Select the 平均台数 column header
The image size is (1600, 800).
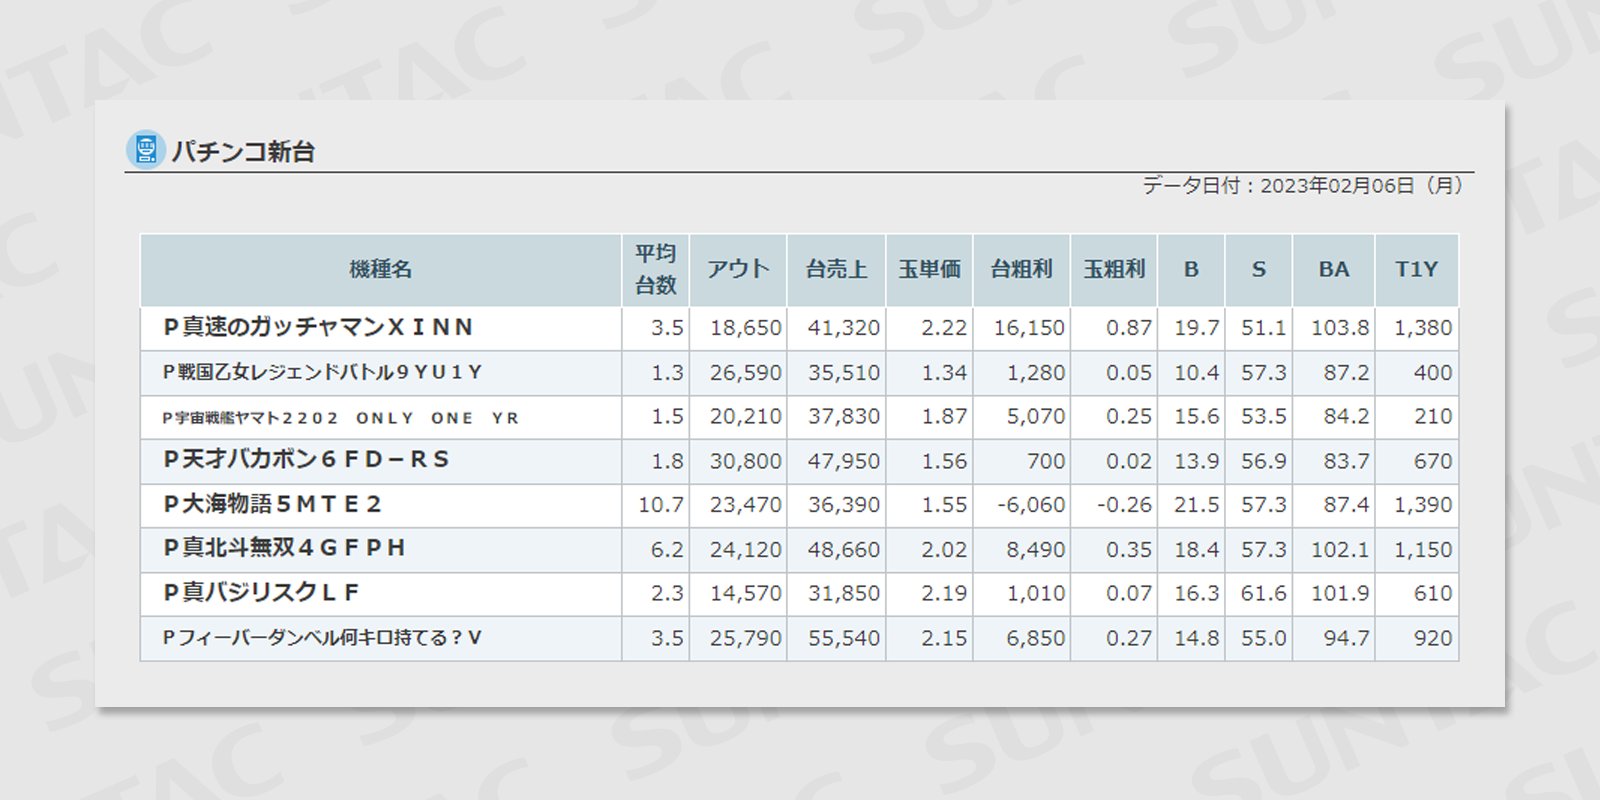coord(655,269)
